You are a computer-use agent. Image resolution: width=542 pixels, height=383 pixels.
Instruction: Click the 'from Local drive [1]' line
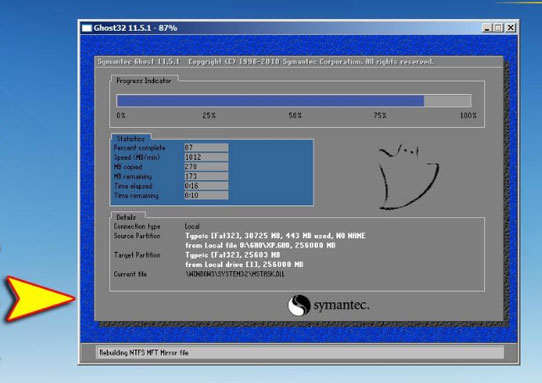click(244, 264)
